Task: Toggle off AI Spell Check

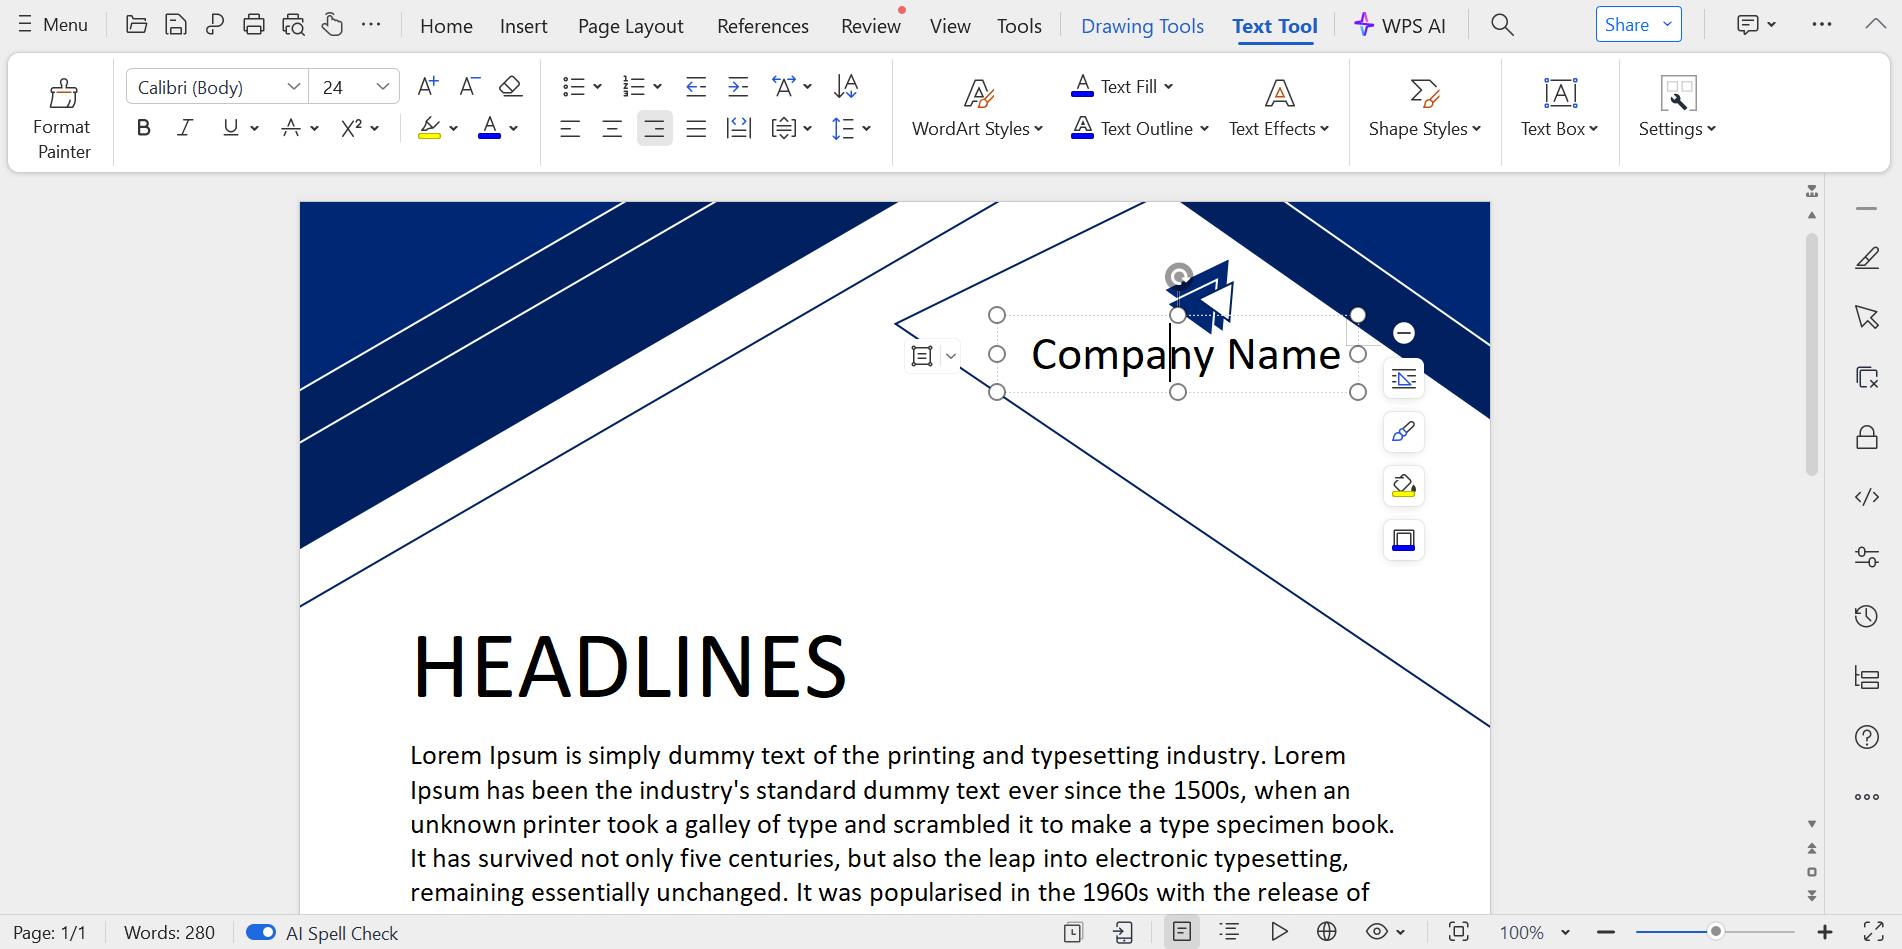Action: pos(260,932)
